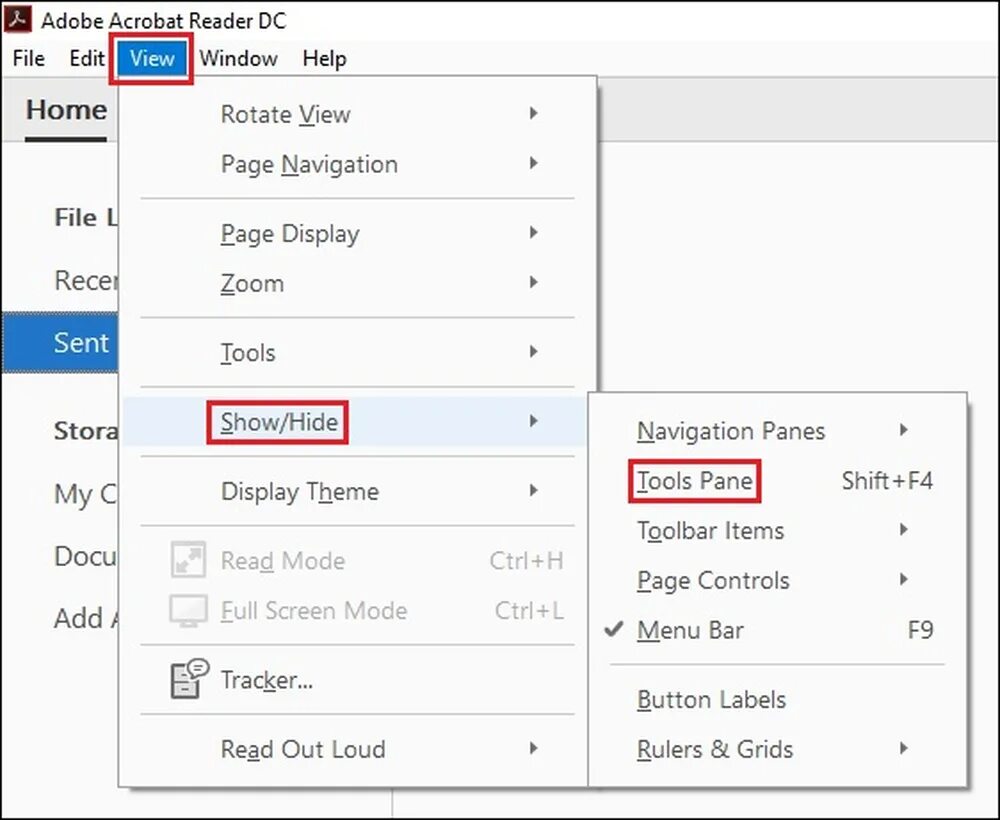This screenshot has width=1000, height=820.
Task: Click the Shift+F4 shortcut text
Action: point(887,481)
